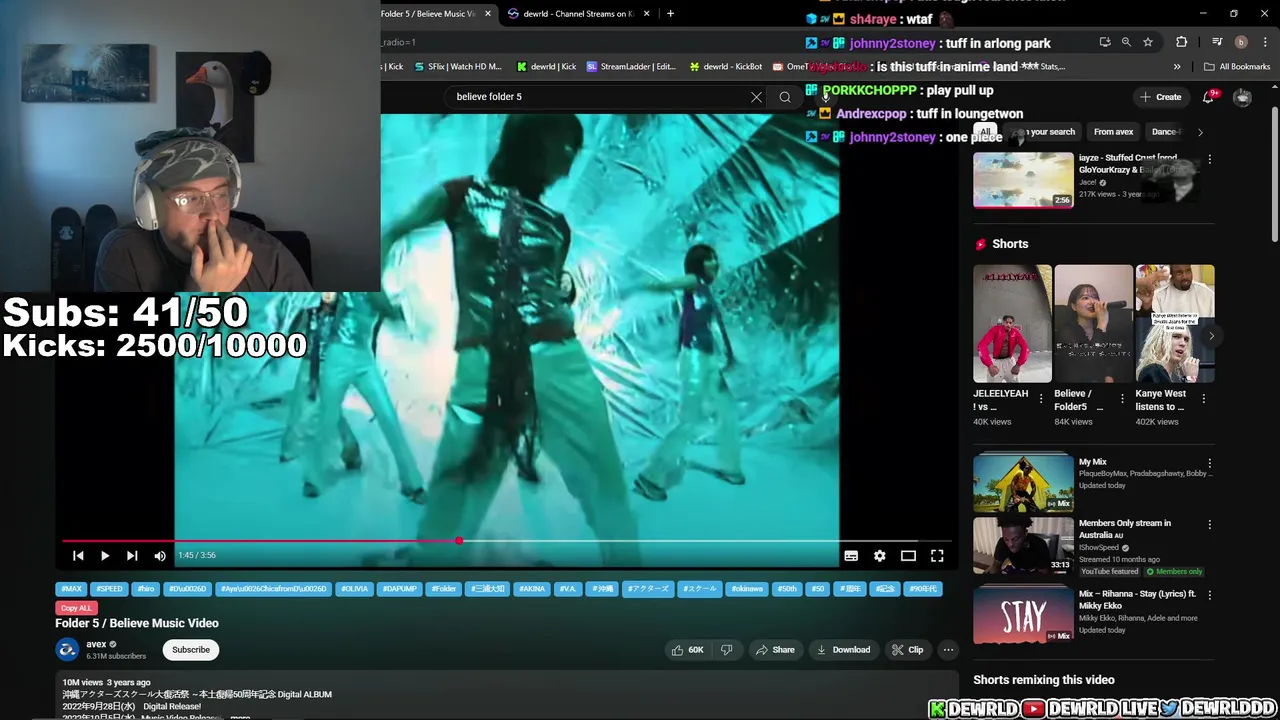Open options for Believe / Folder5 short

[x=1122, y=399]
